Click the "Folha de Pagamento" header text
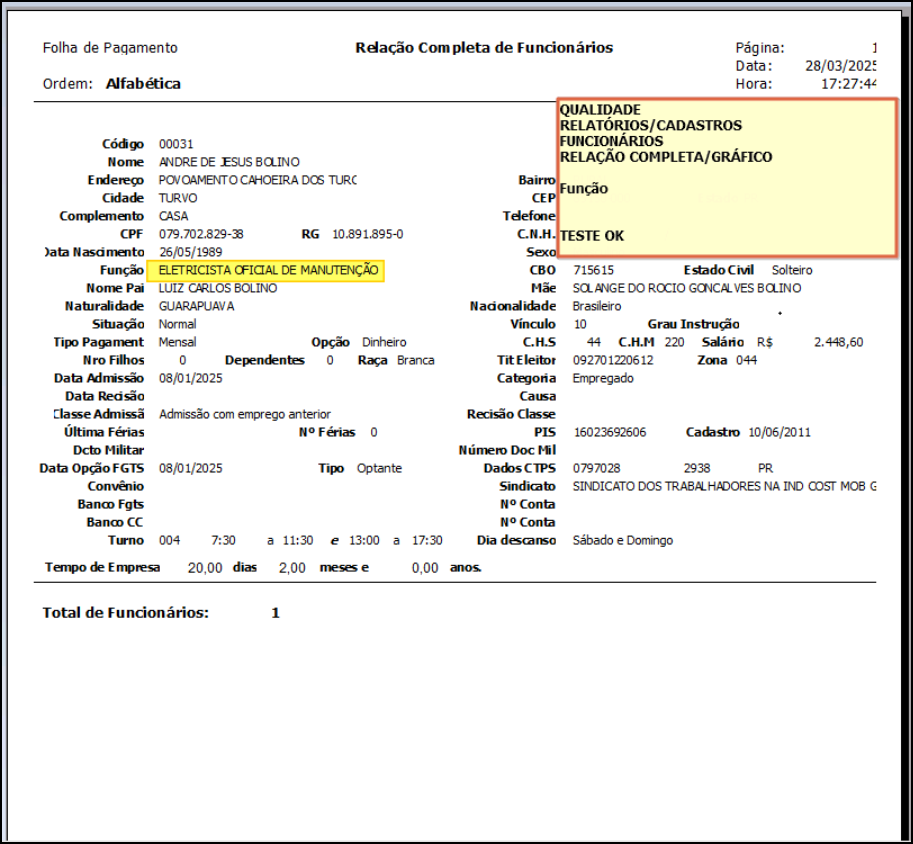The height and width of the screenshot is (844, 913). (x=110, y=48)
